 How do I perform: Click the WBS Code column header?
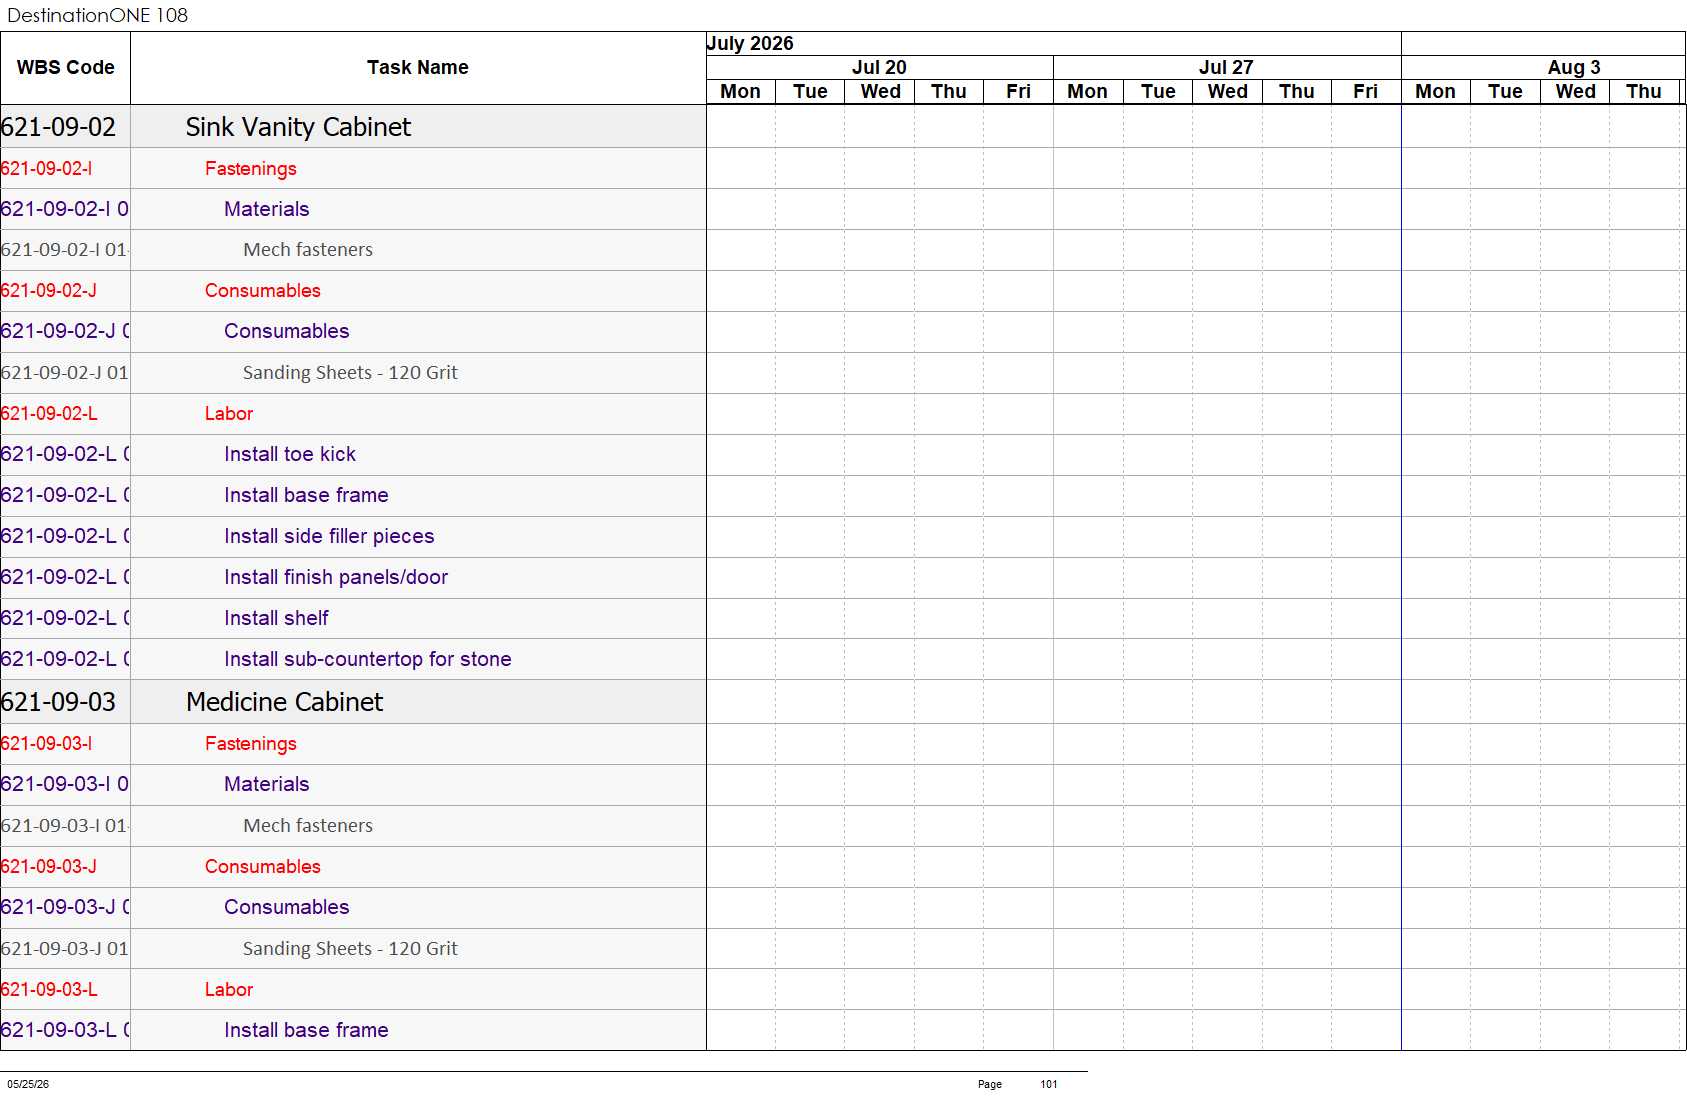pos(65,68)
